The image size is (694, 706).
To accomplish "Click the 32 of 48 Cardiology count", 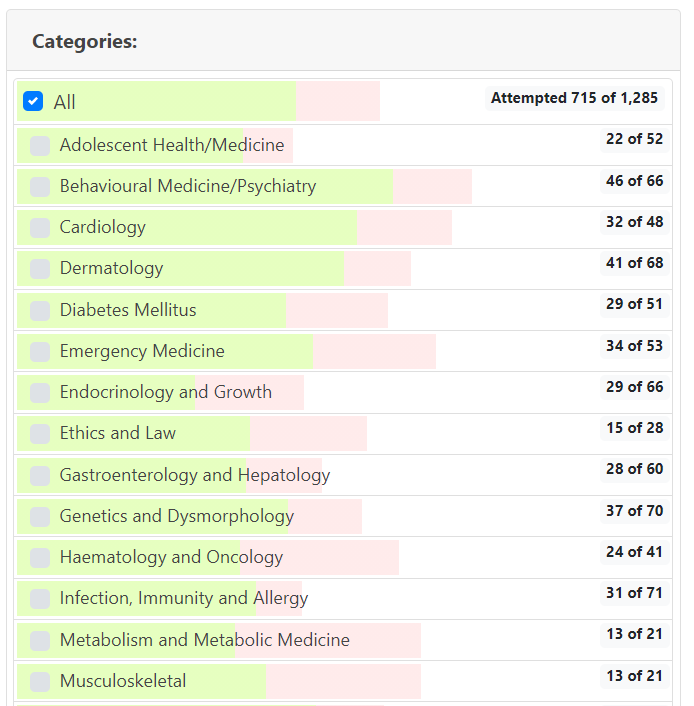I will (634, 222).
